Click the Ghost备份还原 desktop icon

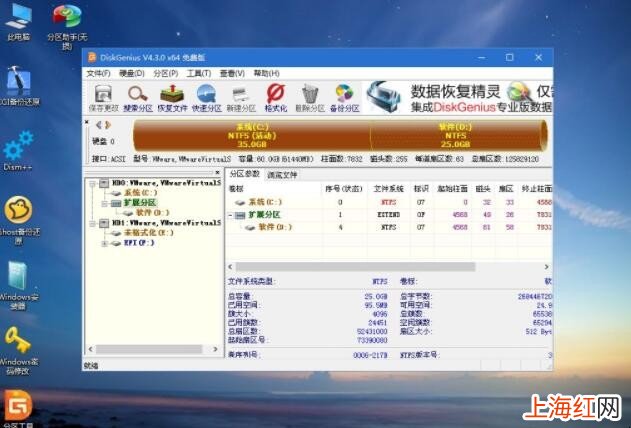(x=19, y=220)
